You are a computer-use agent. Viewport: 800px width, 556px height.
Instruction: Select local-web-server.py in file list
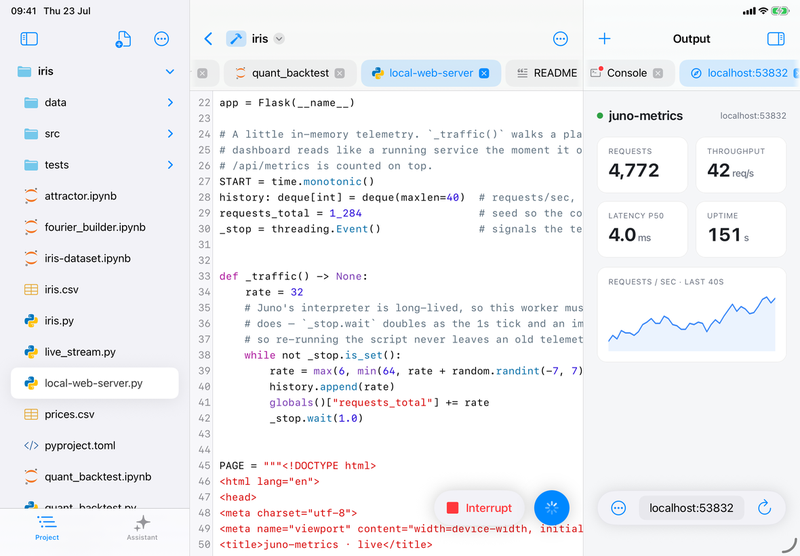pyautogui.click(x=94, y=383)
